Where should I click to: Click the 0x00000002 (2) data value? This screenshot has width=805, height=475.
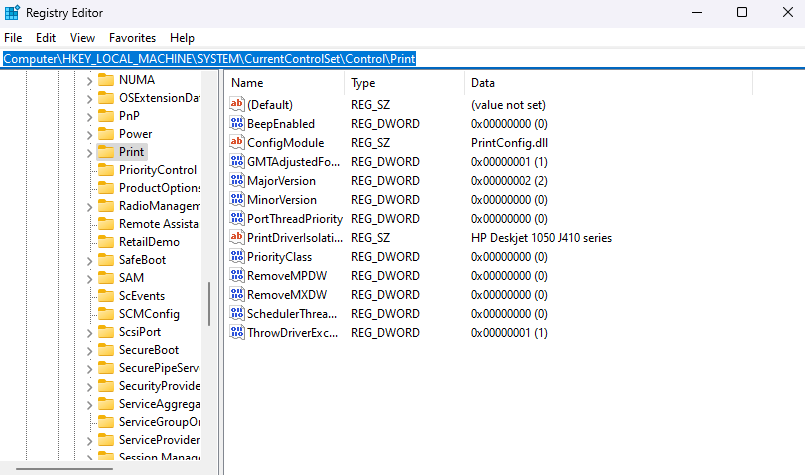pos(509,181)
